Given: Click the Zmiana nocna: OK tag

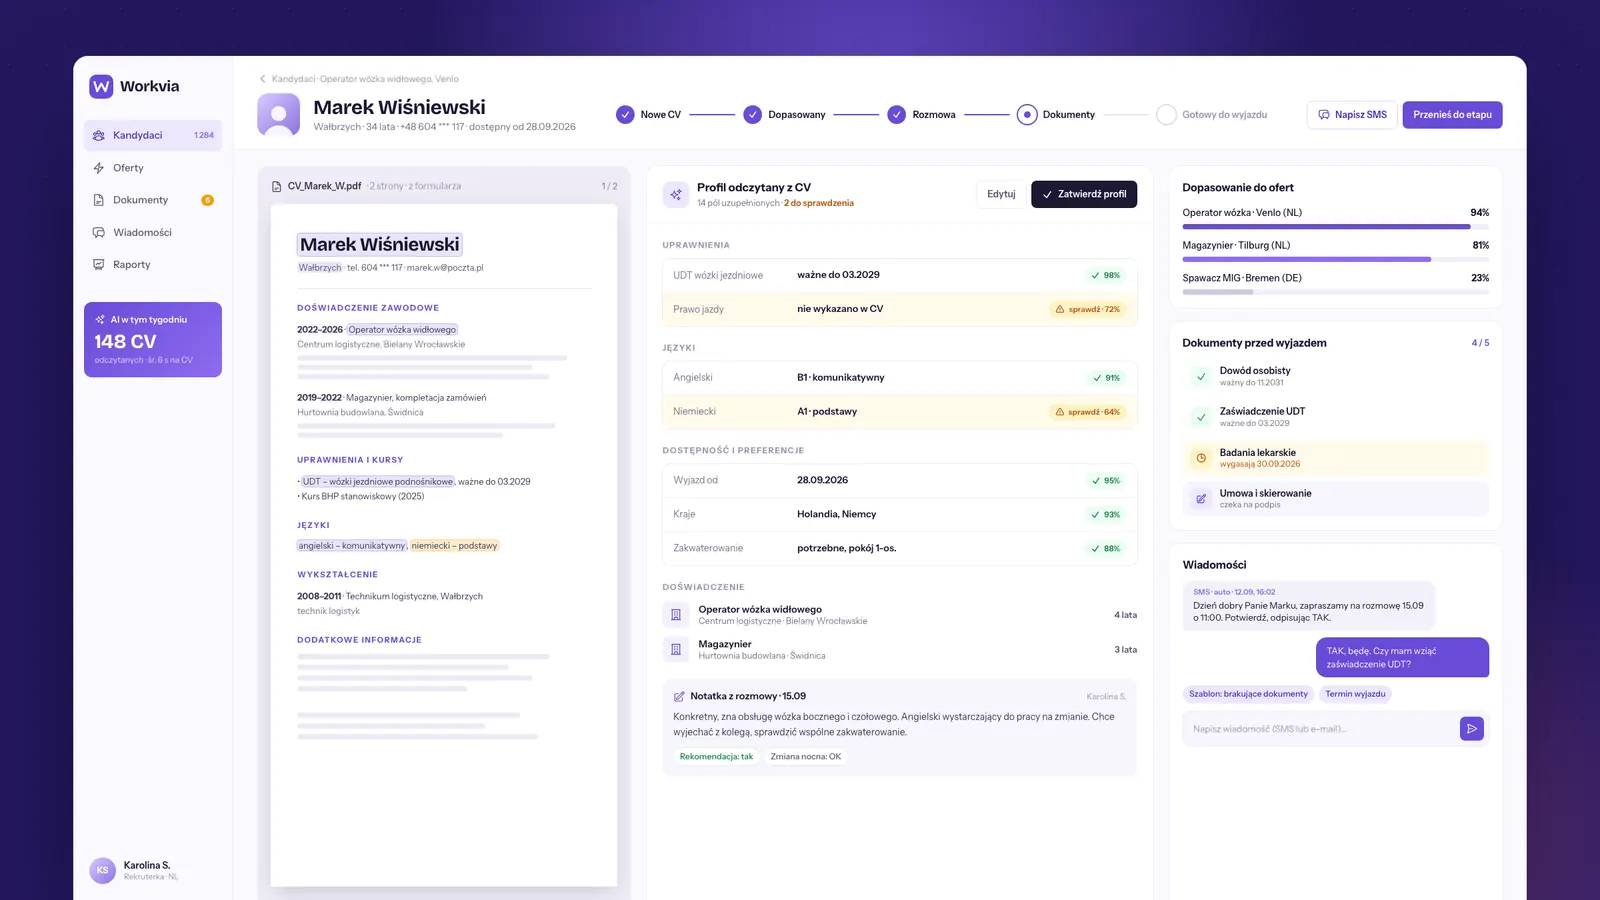Looking at the screenshot, I should coord(806,757).
